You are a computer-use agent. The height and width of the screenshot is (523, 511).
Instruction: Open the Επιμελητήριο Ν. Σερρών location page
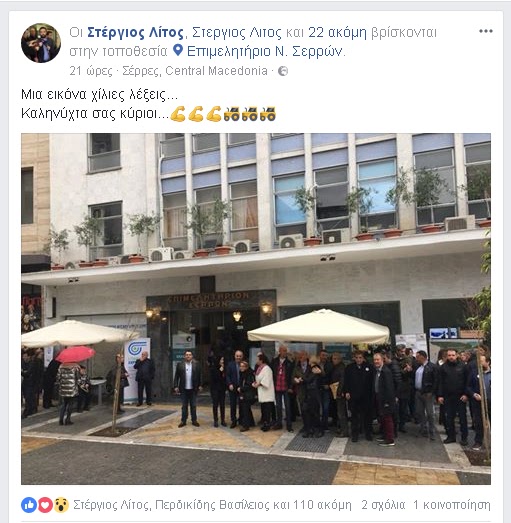pos(265,51)
